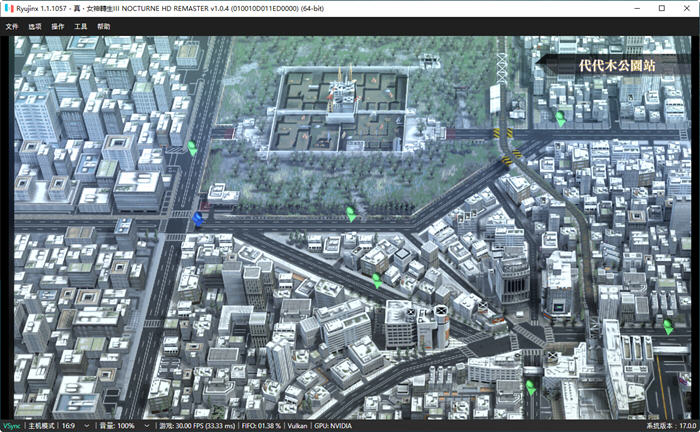The height and width of the screenshot is (432, 700).
Task: Click the FIFO: 01.38 % readout
Action: click(262, 426)
